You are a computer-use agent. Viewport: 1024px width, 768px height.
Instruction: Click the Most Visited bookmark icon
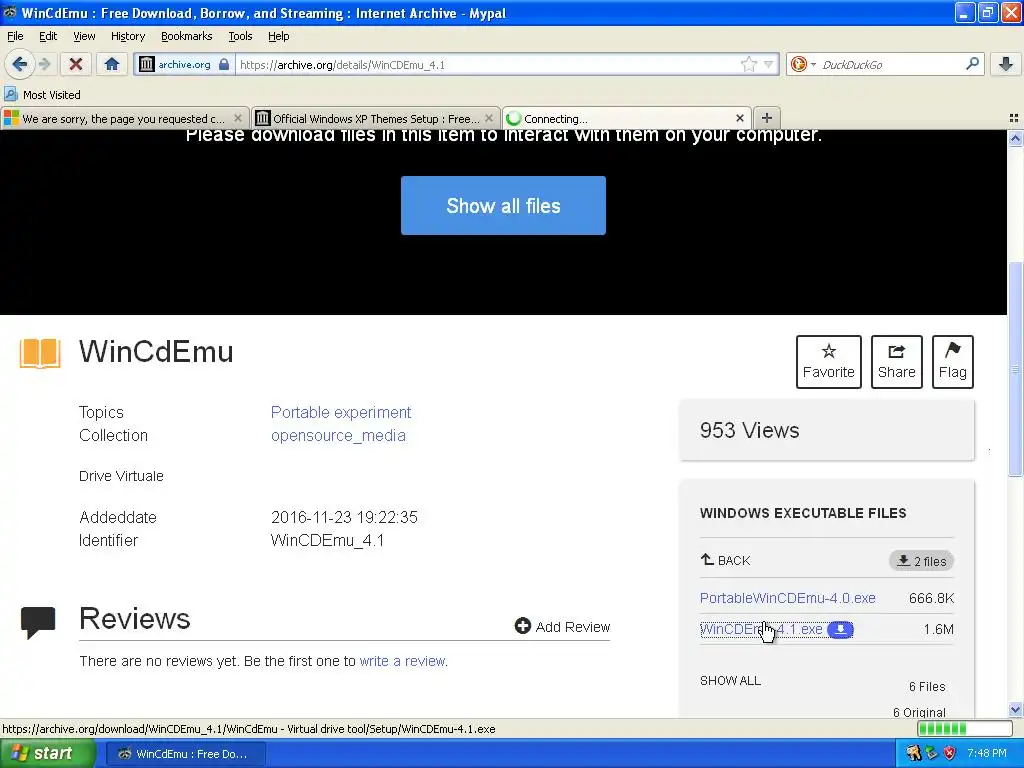pyautogui.click(x=10, y=95)
